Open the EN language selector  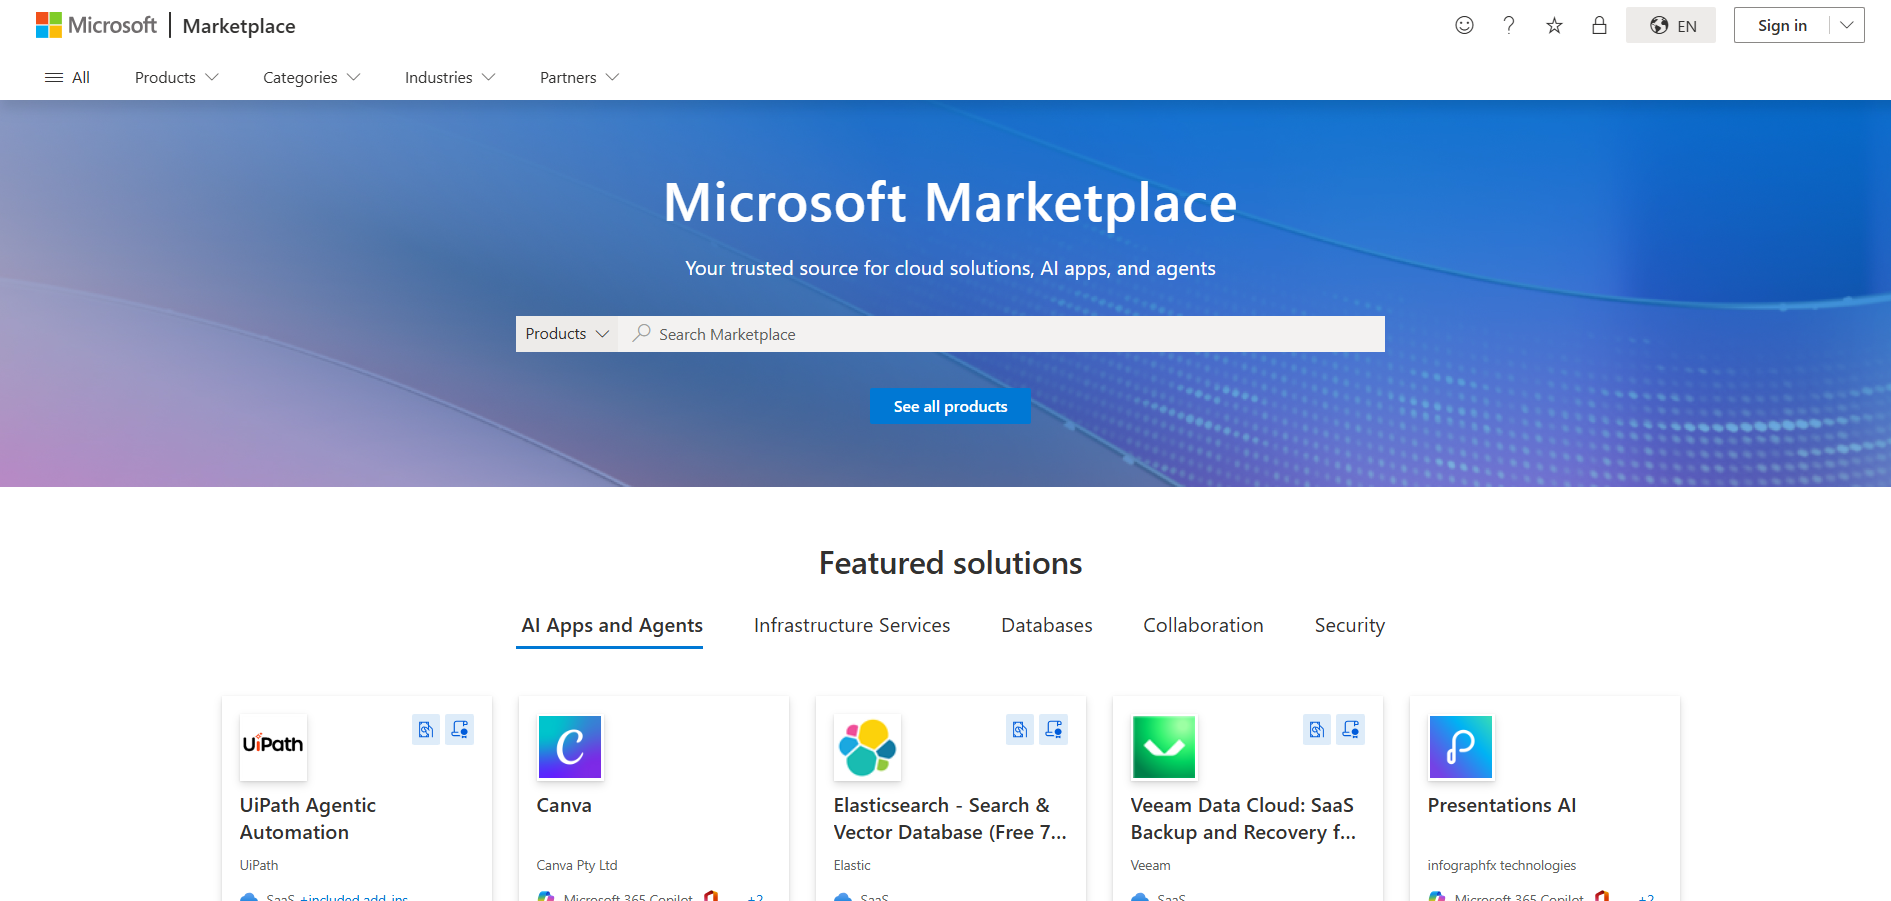(x=1671, y=25)
